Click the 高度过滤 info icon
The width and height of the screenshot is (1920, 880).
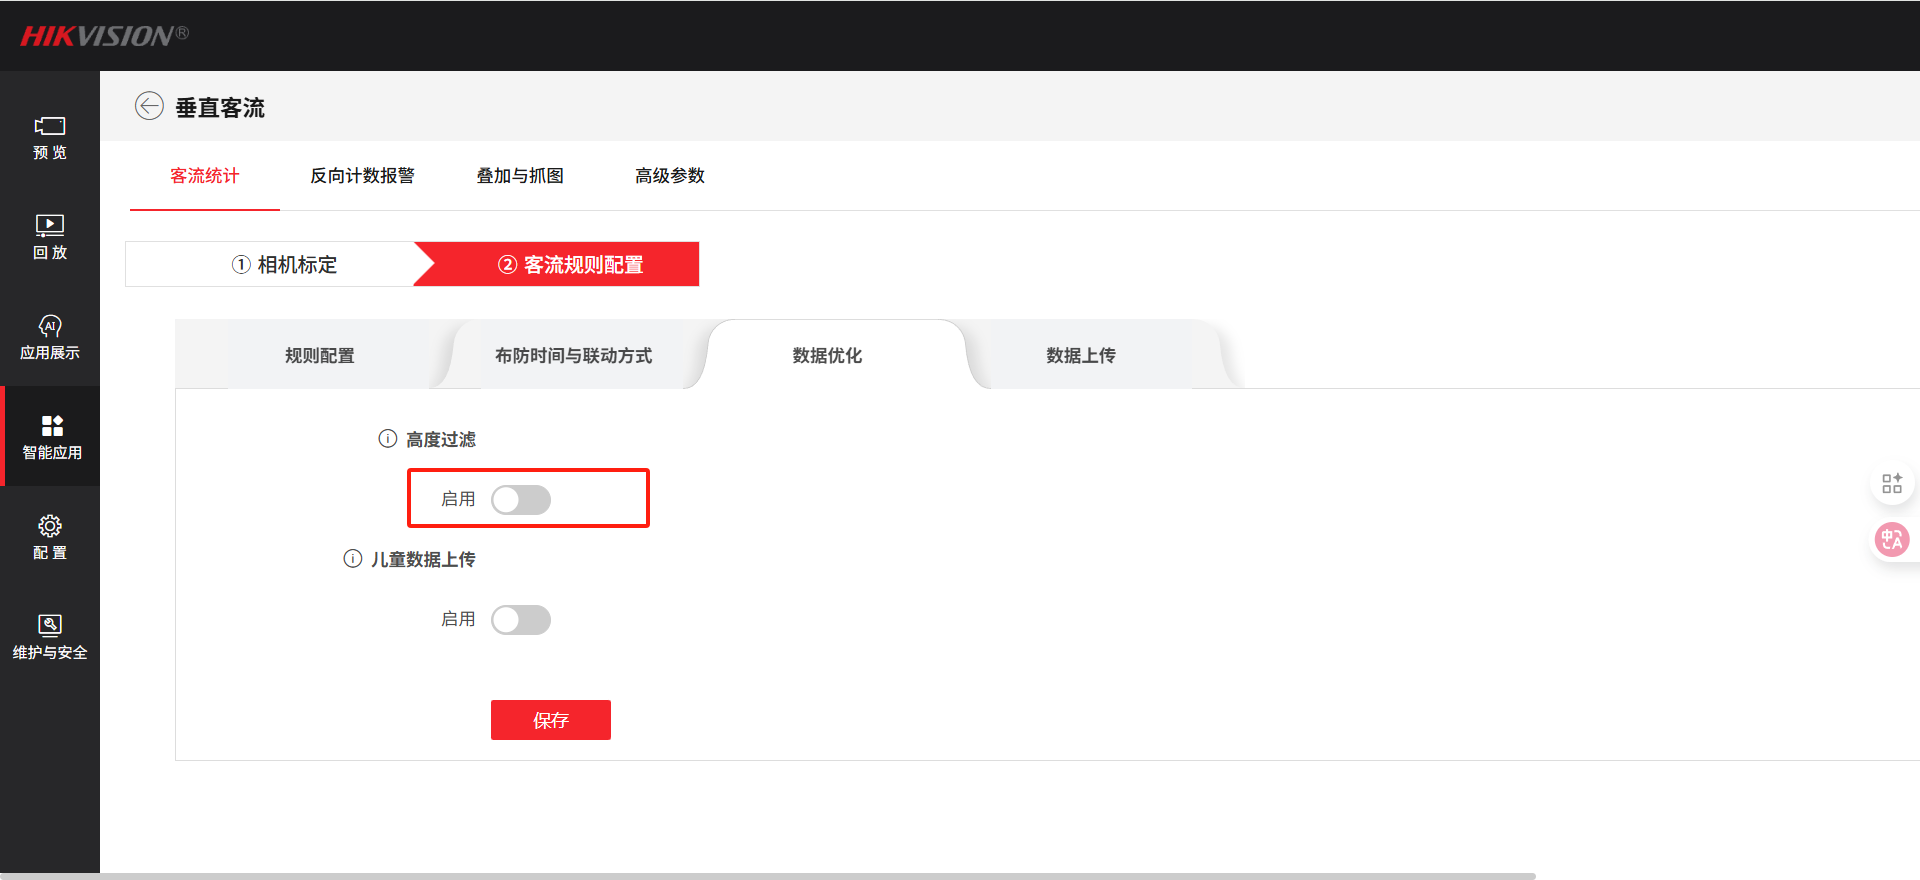coord(388,439)
